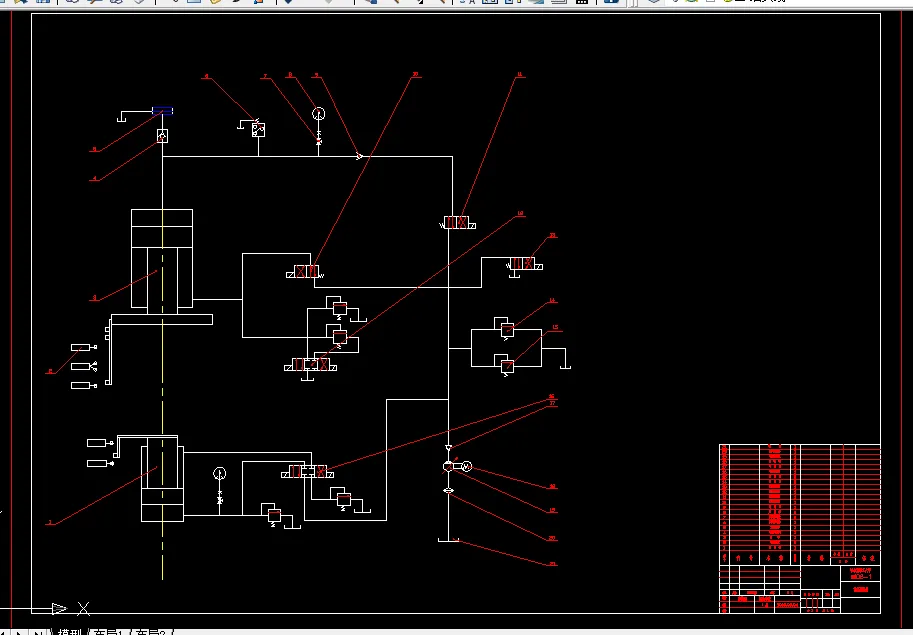
Task: Select the upper relief valve in the center pair
Action: point(339,309)
